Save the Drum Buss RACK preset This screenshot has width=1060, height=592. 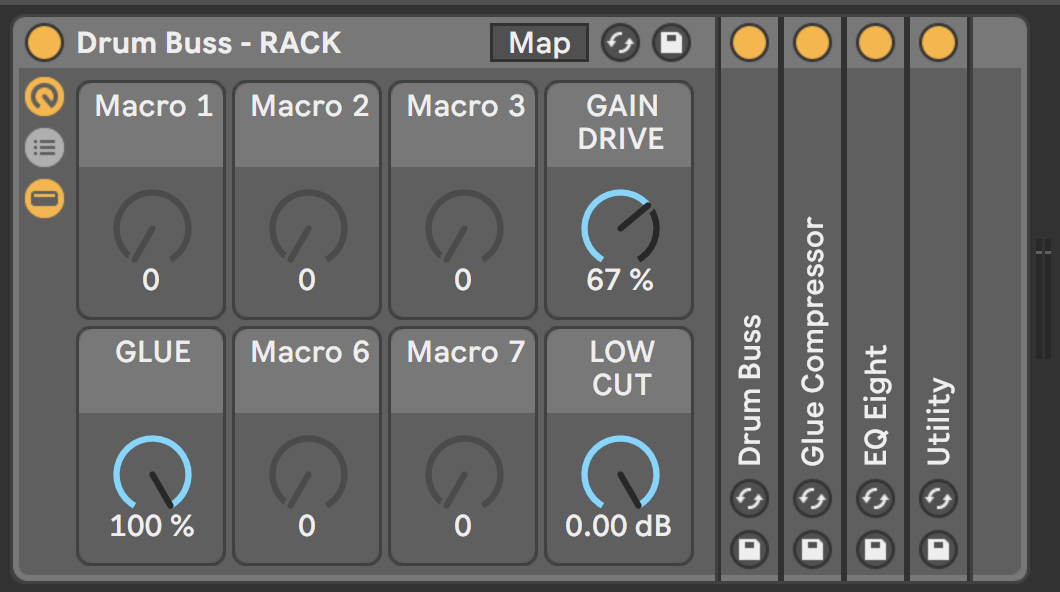point(671,43)
